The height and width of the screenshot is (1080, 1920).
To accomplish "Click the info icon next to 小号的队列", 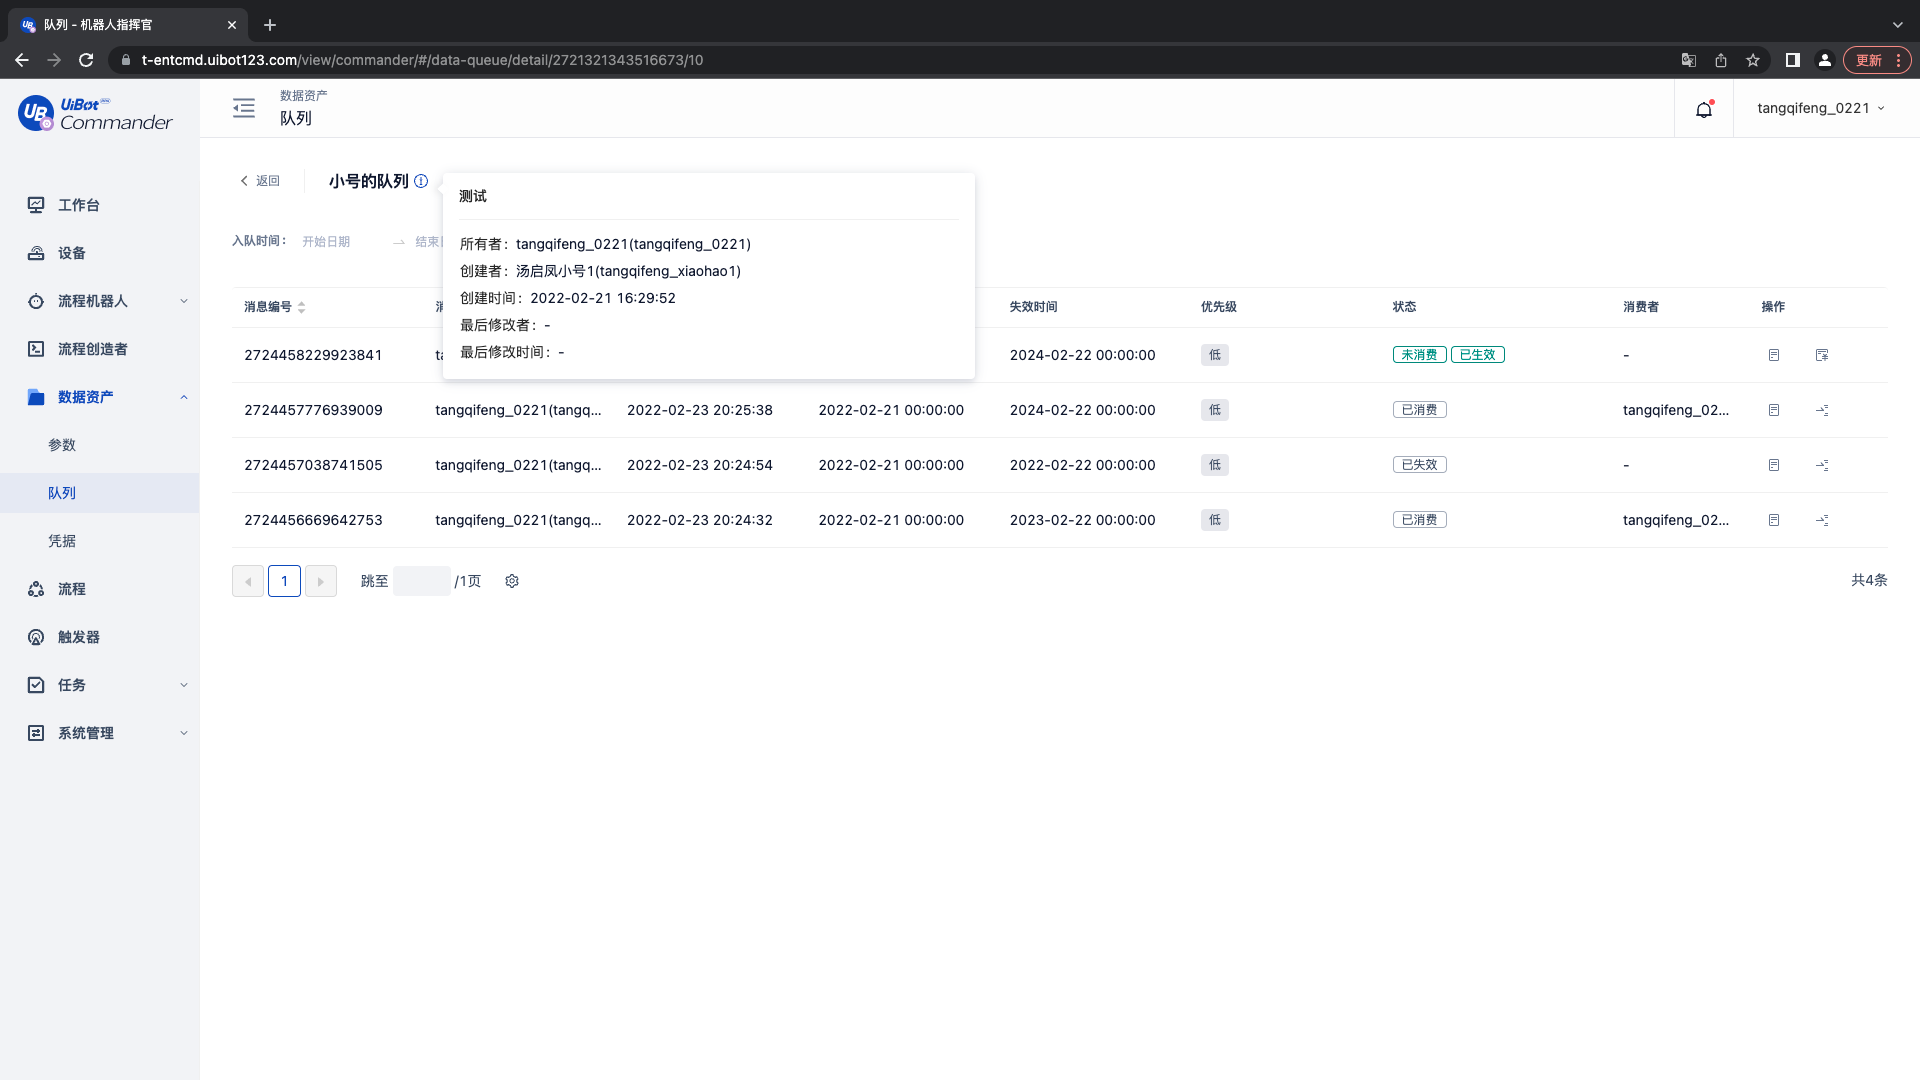I will [x=421, y=181].
